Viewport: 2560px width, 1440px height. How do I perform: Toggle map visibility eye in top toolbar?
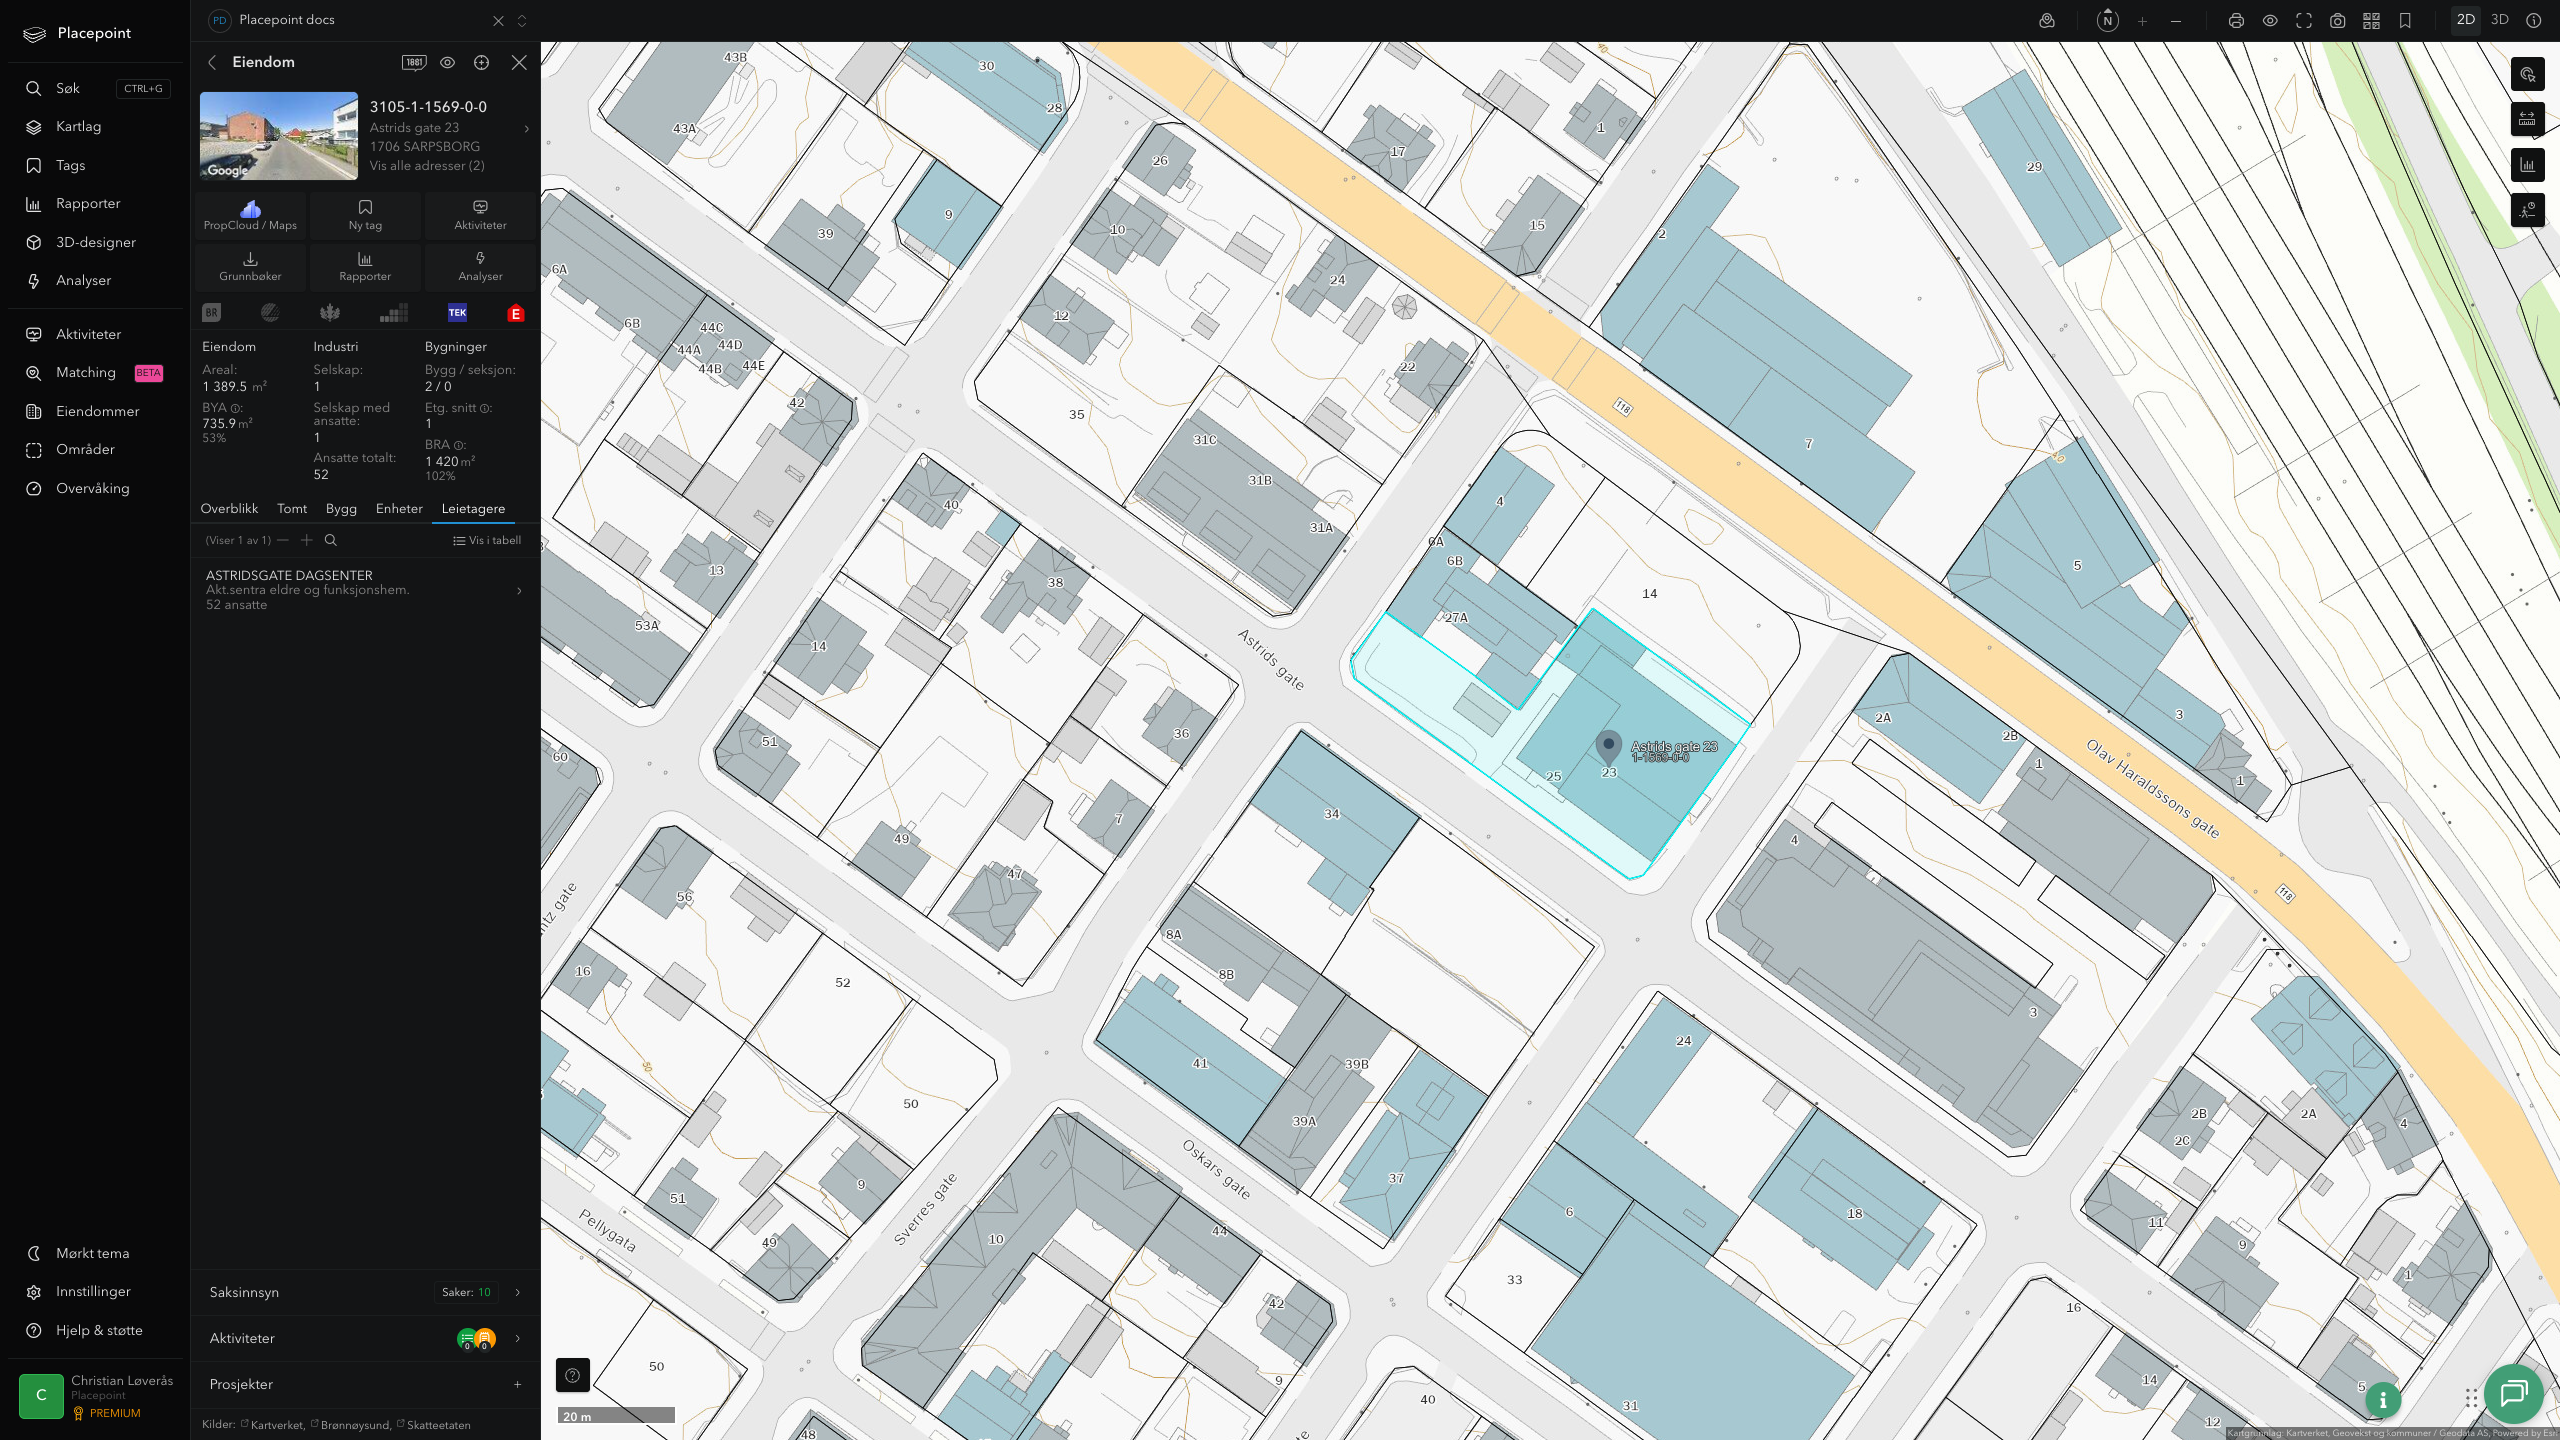(2270, 20)
